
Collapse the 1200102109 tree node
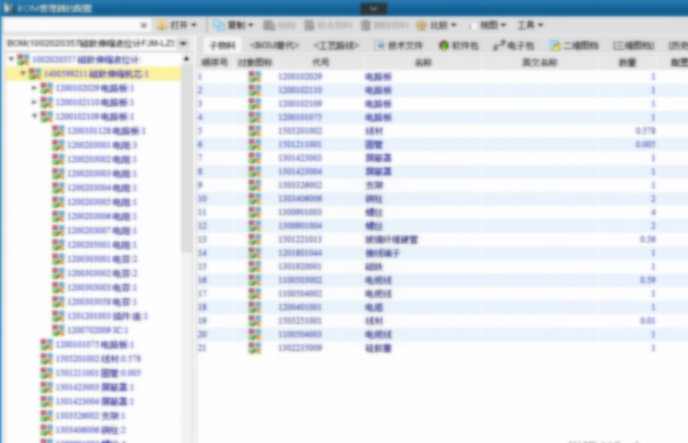pyautogui.click(x=35, y=116)
